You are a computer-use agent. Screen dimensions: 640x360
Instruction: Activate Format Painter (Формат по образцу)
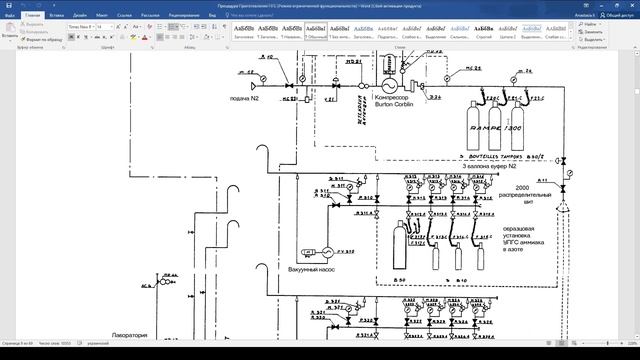click(41, 40)
